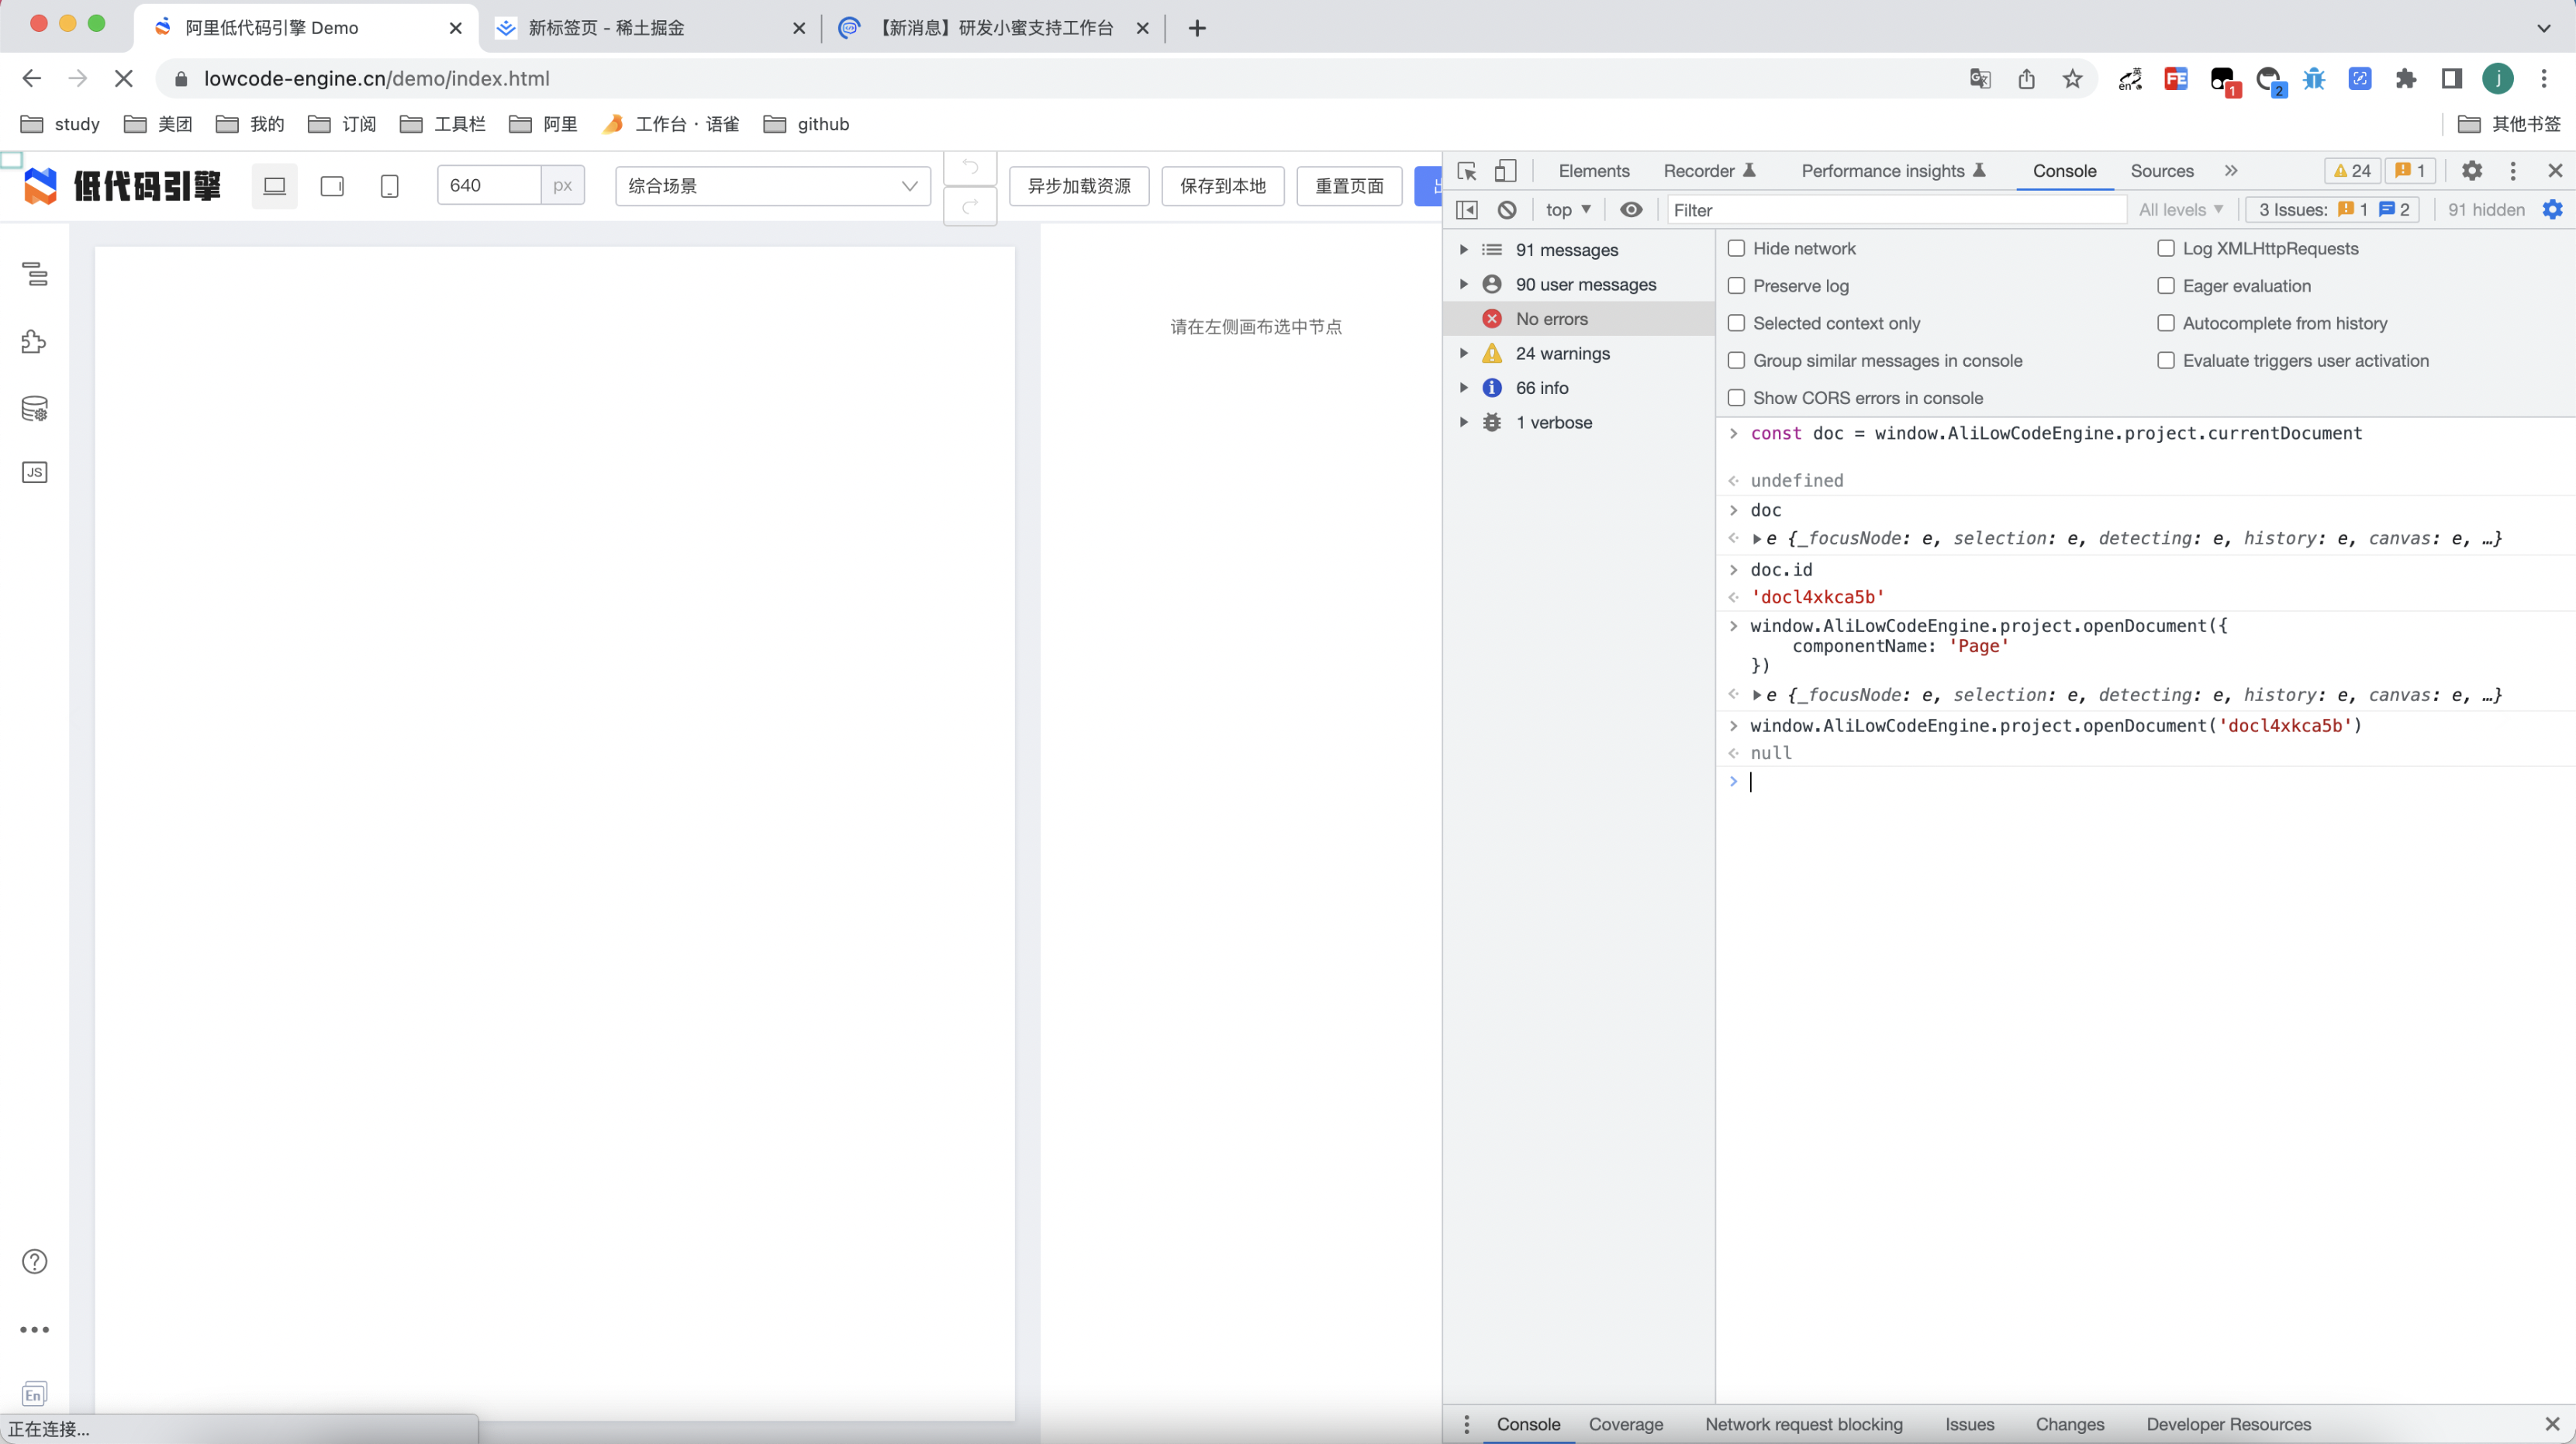
Task: Click the console Filter input field
Action: [x=1895, y=210]
